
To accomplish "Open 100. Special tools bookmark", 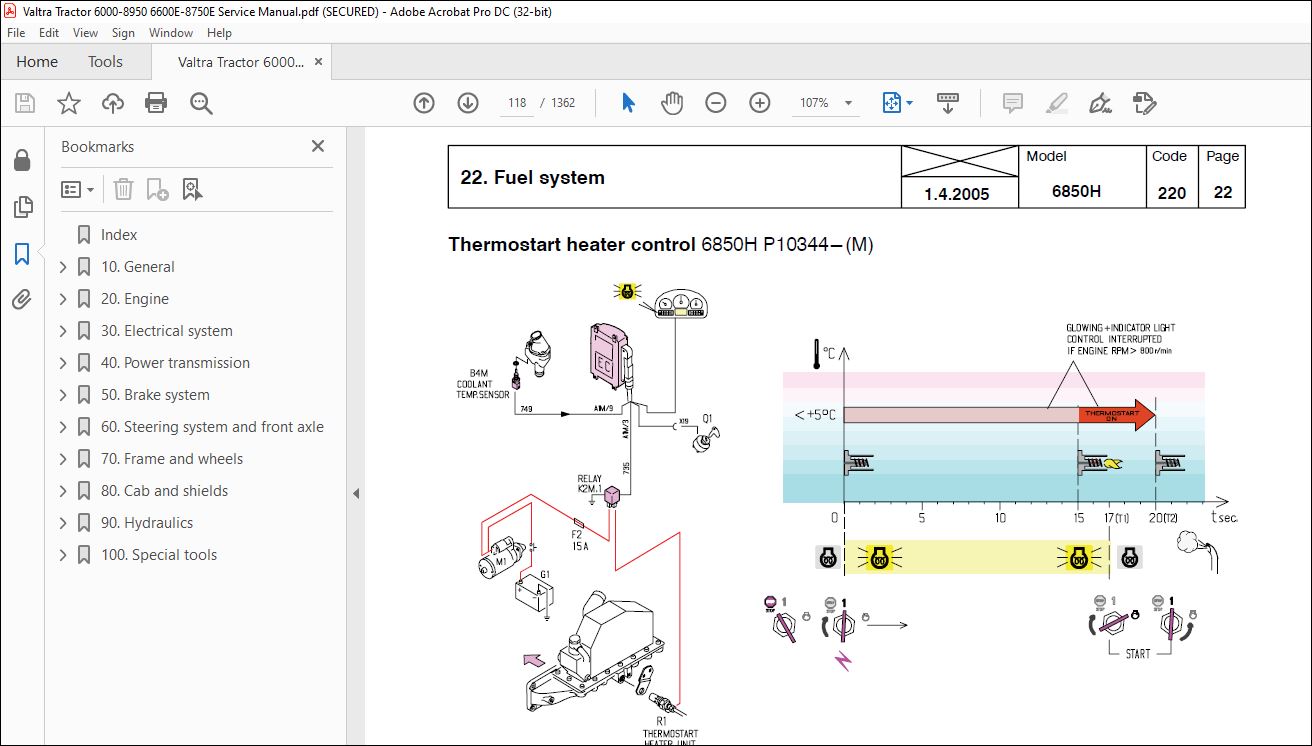I will click(x=159, y=555).
